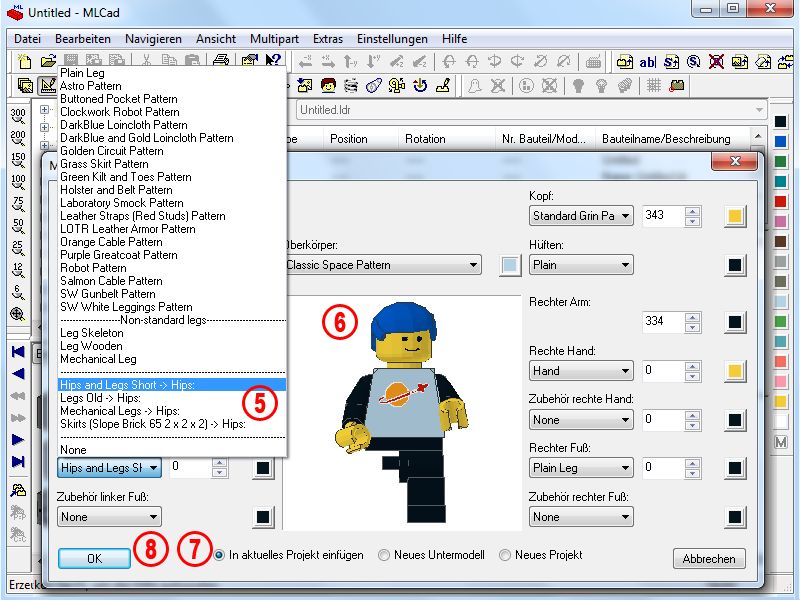Open the Navigieren menu
This screenshot has width=800, height=600.
pos(153,39)
